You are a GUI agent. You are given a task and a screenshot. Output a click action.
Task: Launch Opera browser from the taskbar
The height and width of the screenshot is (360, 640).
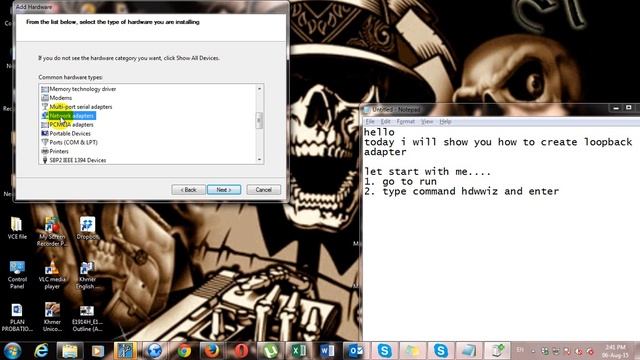(241, 351)
